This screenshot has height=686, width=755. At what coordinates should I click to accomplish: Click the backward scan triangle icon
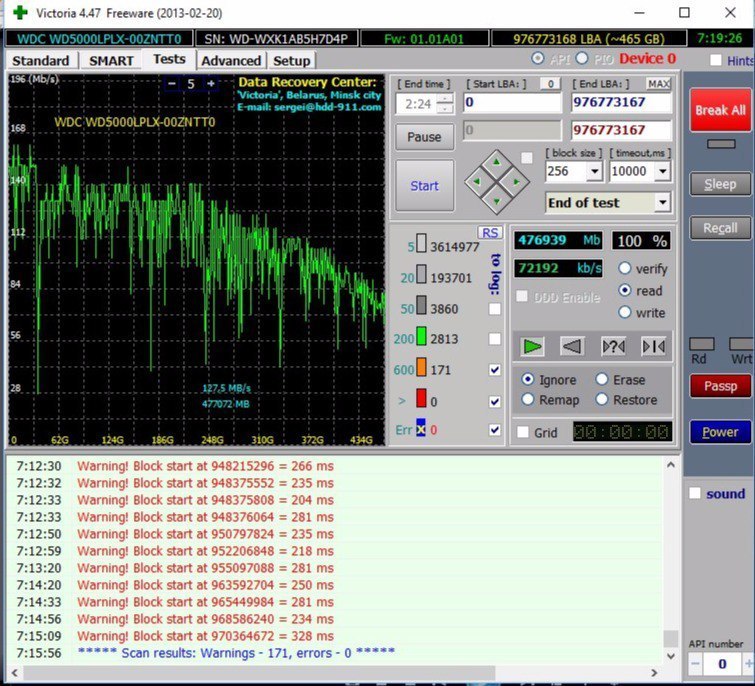[572, 346]
